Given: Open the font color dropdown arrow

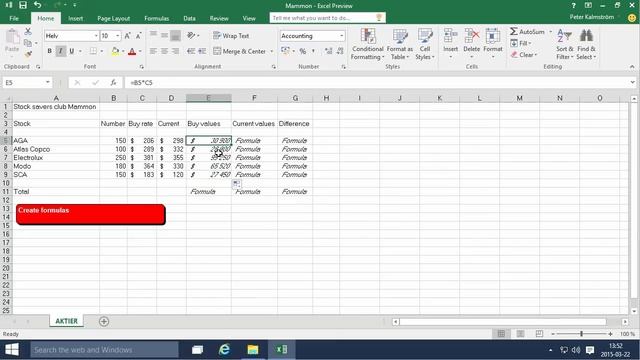Looking at the screenshot, I should tap(140, 51).
